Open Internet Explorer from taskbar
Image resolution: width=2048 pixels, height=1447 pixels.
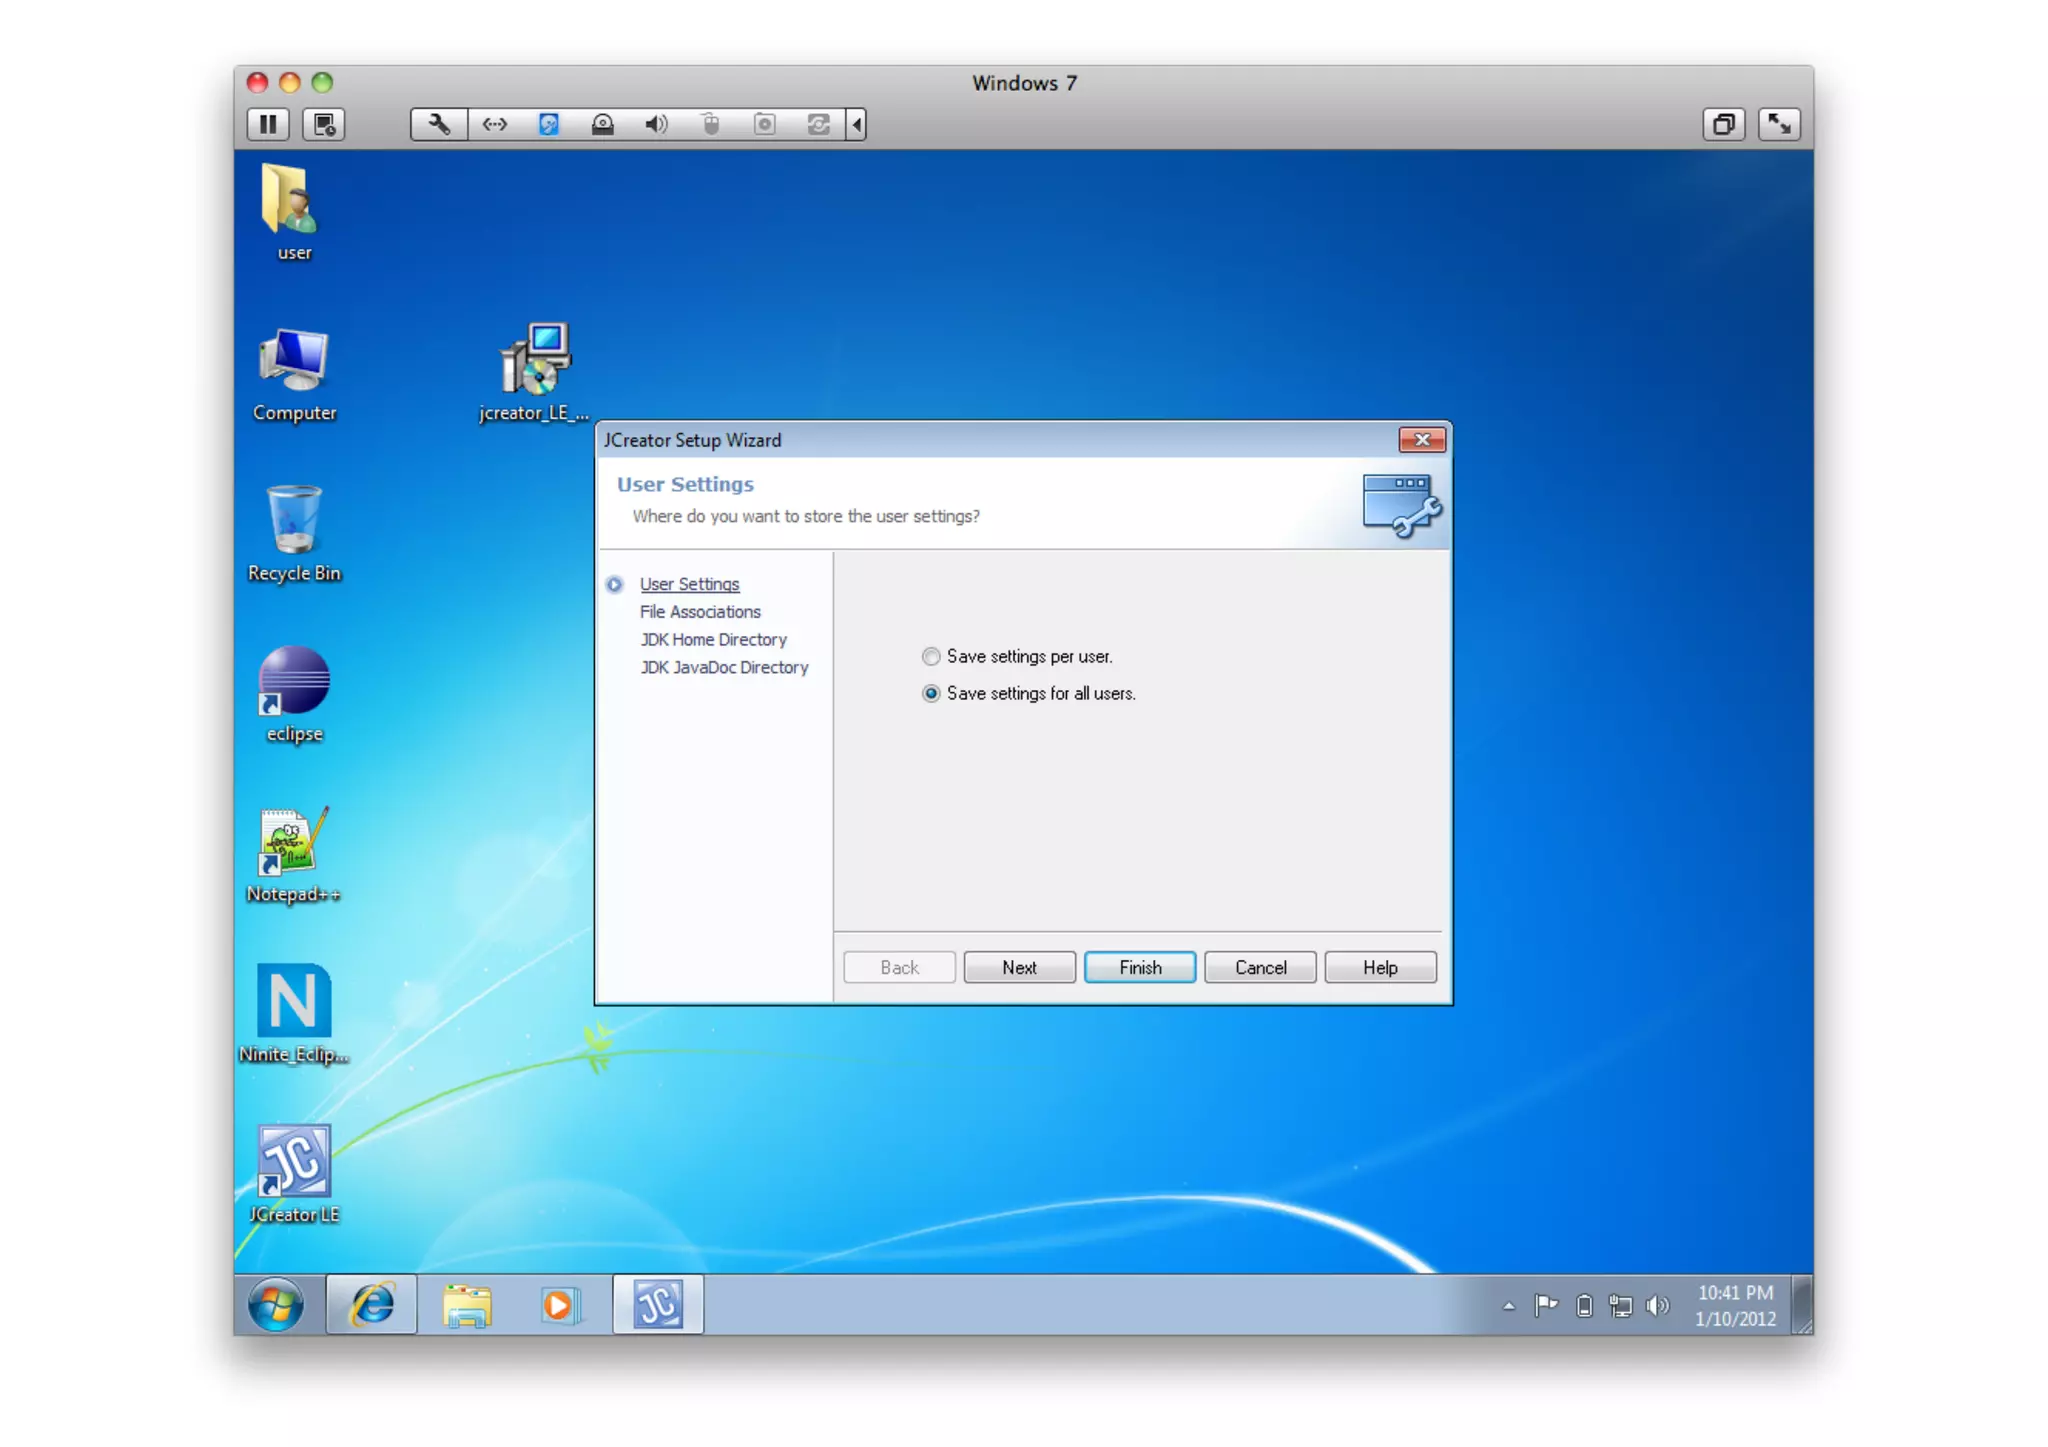point(372,1304)
